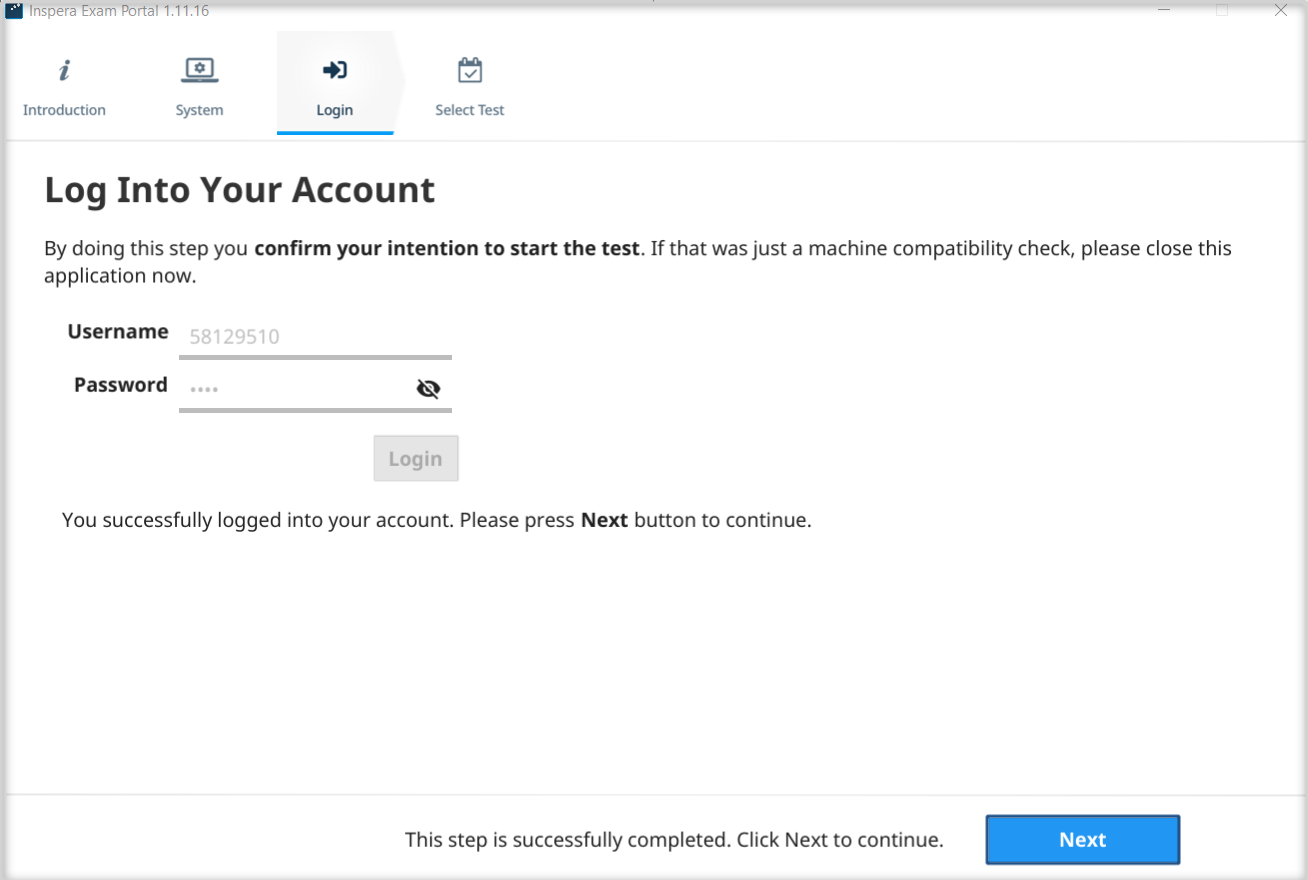Click the Inspera app icon in title bar
The image size is (1308, 880).
click(x=14, y=11)
